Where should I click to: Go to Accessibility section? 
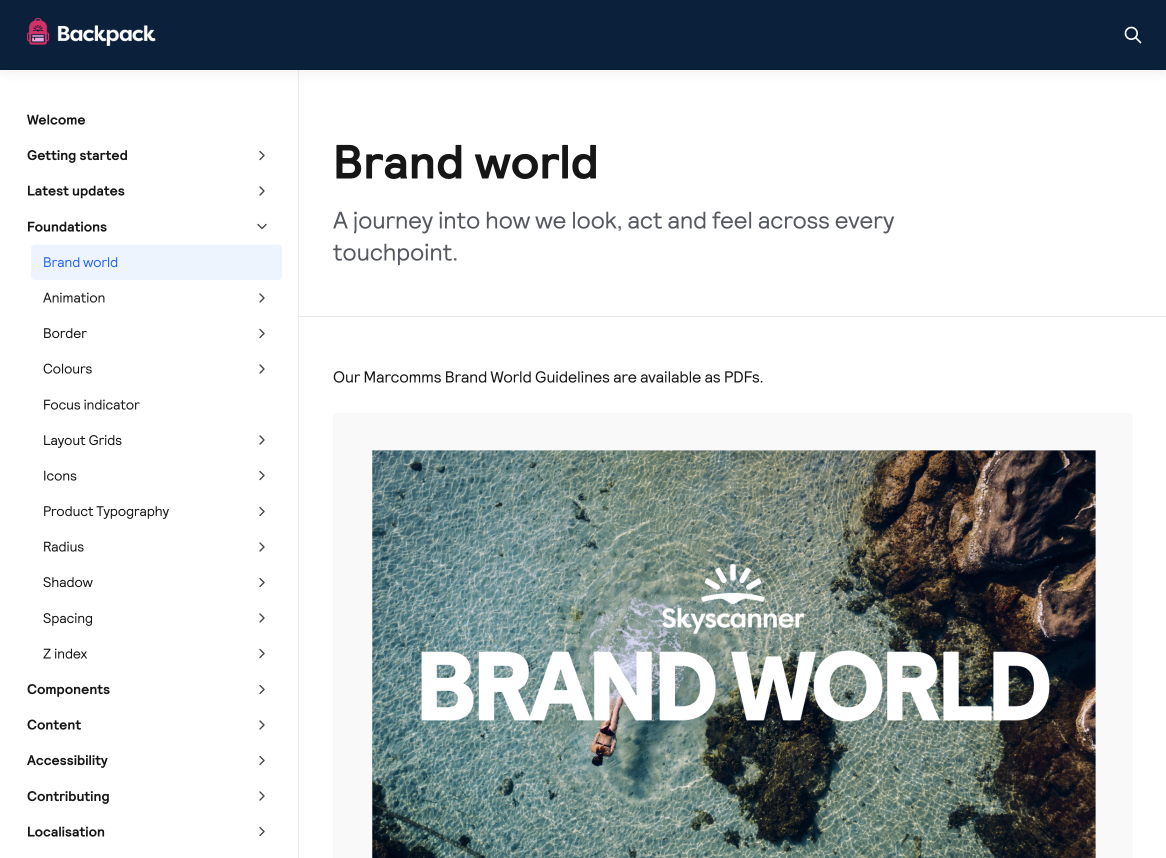(67, 761)
